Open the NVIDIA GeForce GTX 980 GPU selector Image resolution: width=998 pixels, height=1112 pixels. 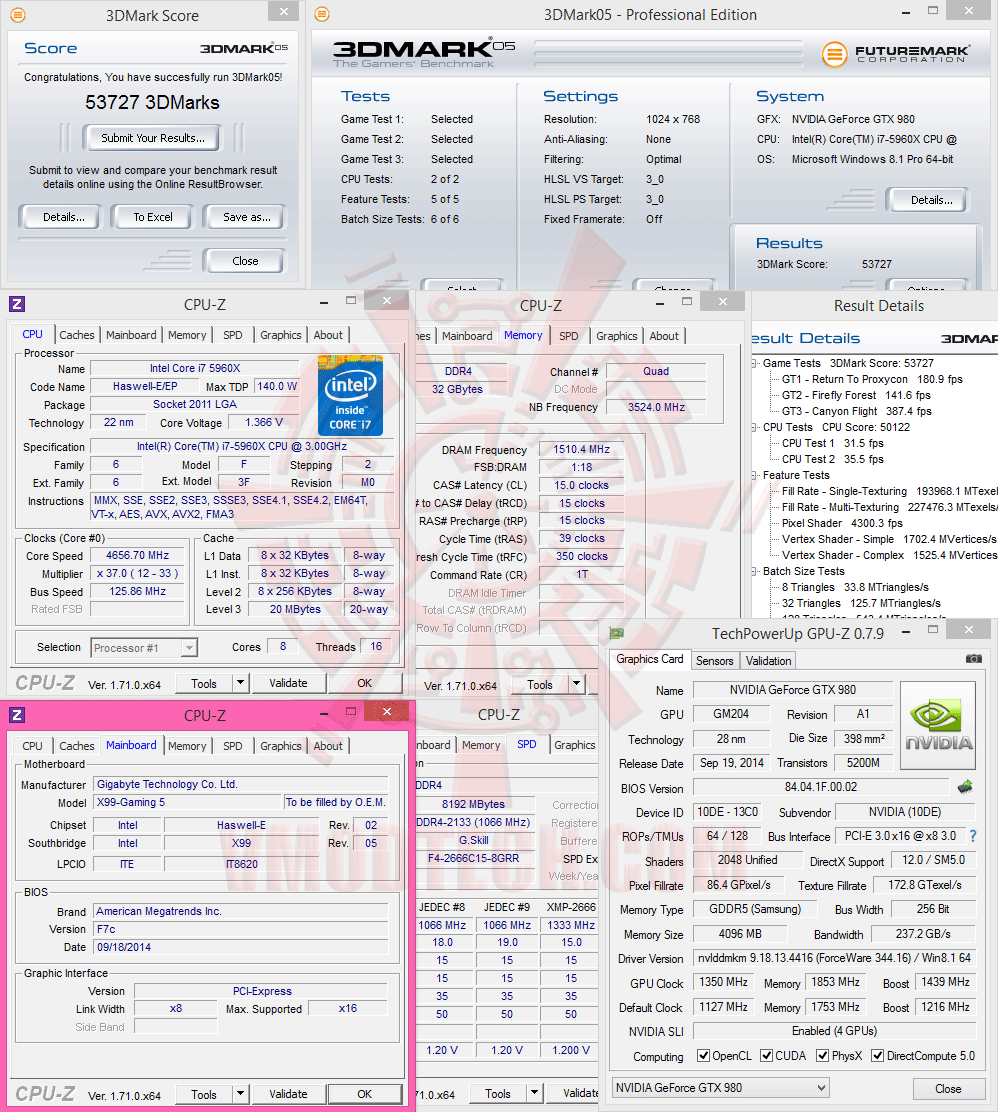tap(721, 1088)
